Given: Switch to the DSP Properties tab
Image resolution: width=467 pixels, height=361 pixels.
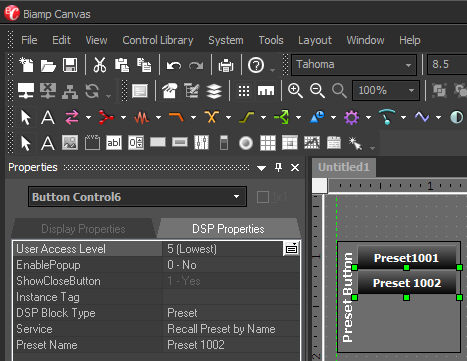Looking at the screenshot, I should click(228, 229).
